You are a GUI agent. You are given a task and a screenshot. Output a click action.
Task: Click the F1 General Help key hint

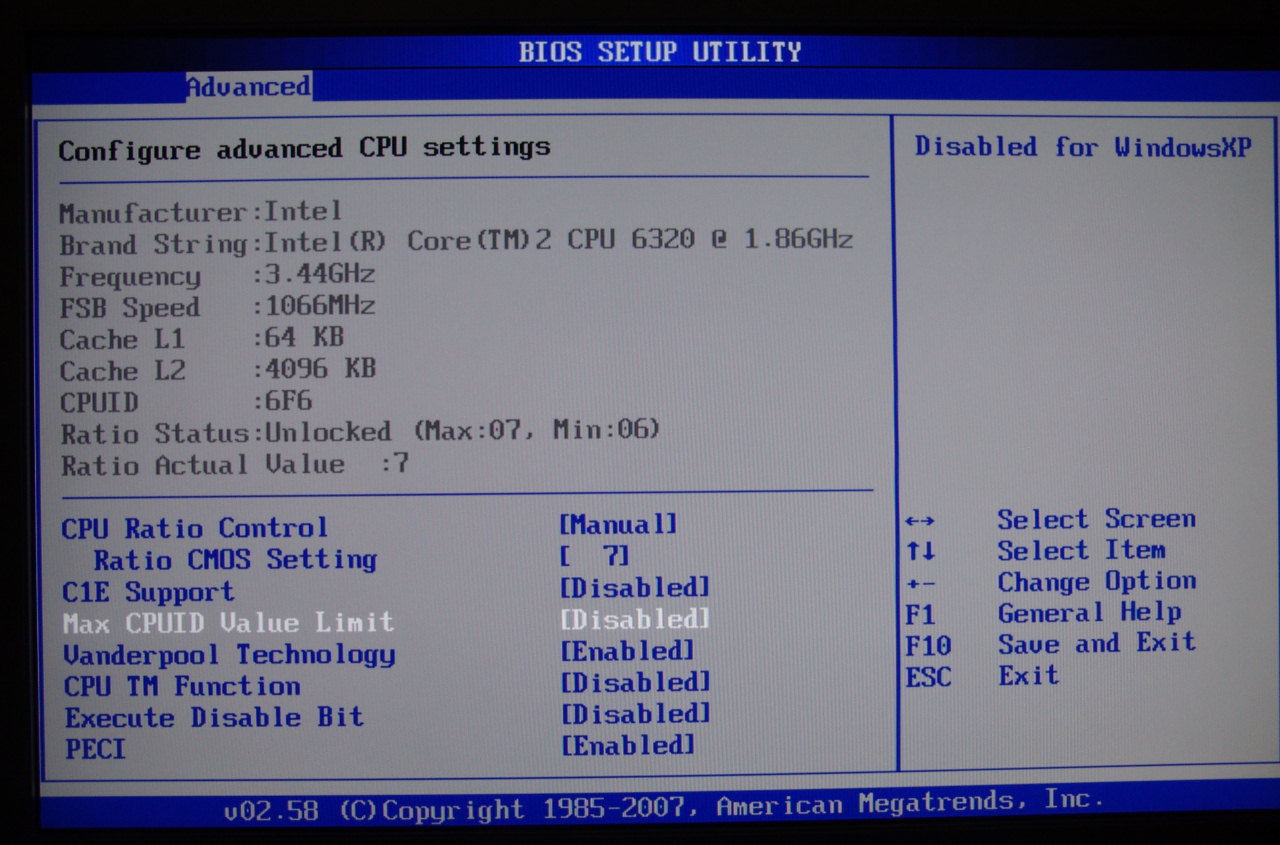click(1040, 613)
